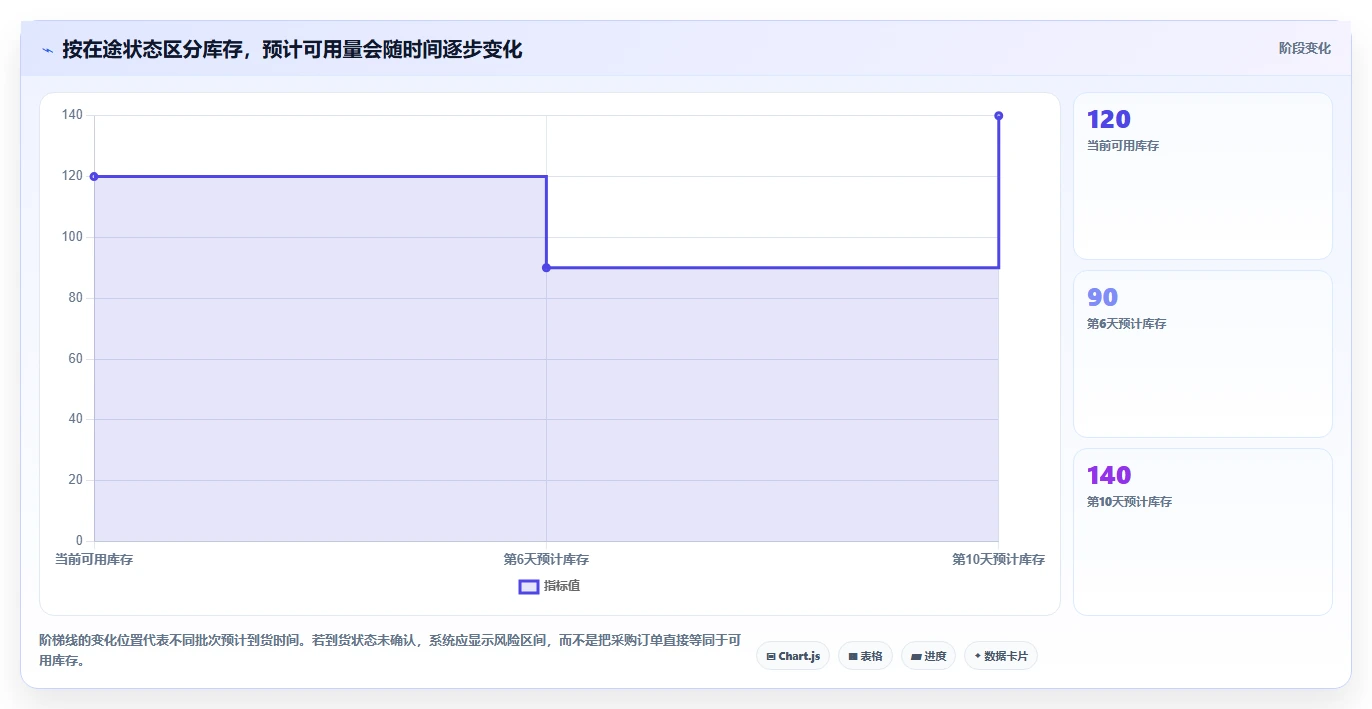Click the 第10天预计库存 card caption
The width and height of the screenshot is (1372, 709).
pyautogui.click(x=1129, y=502)
